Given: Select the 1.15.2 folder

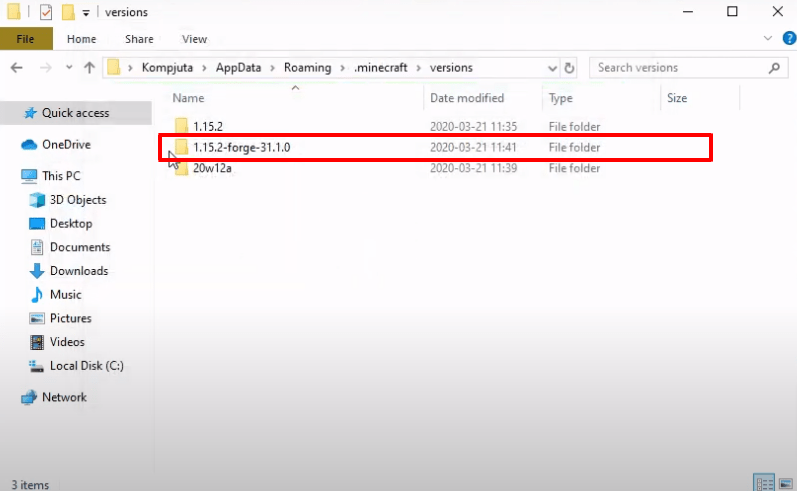Looking at the screenshot, I should pos(208,127).
